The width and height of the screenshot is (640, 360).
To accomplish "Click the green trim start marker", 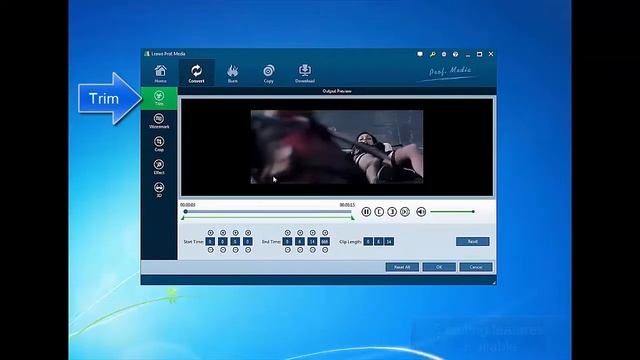I will 183,219.
